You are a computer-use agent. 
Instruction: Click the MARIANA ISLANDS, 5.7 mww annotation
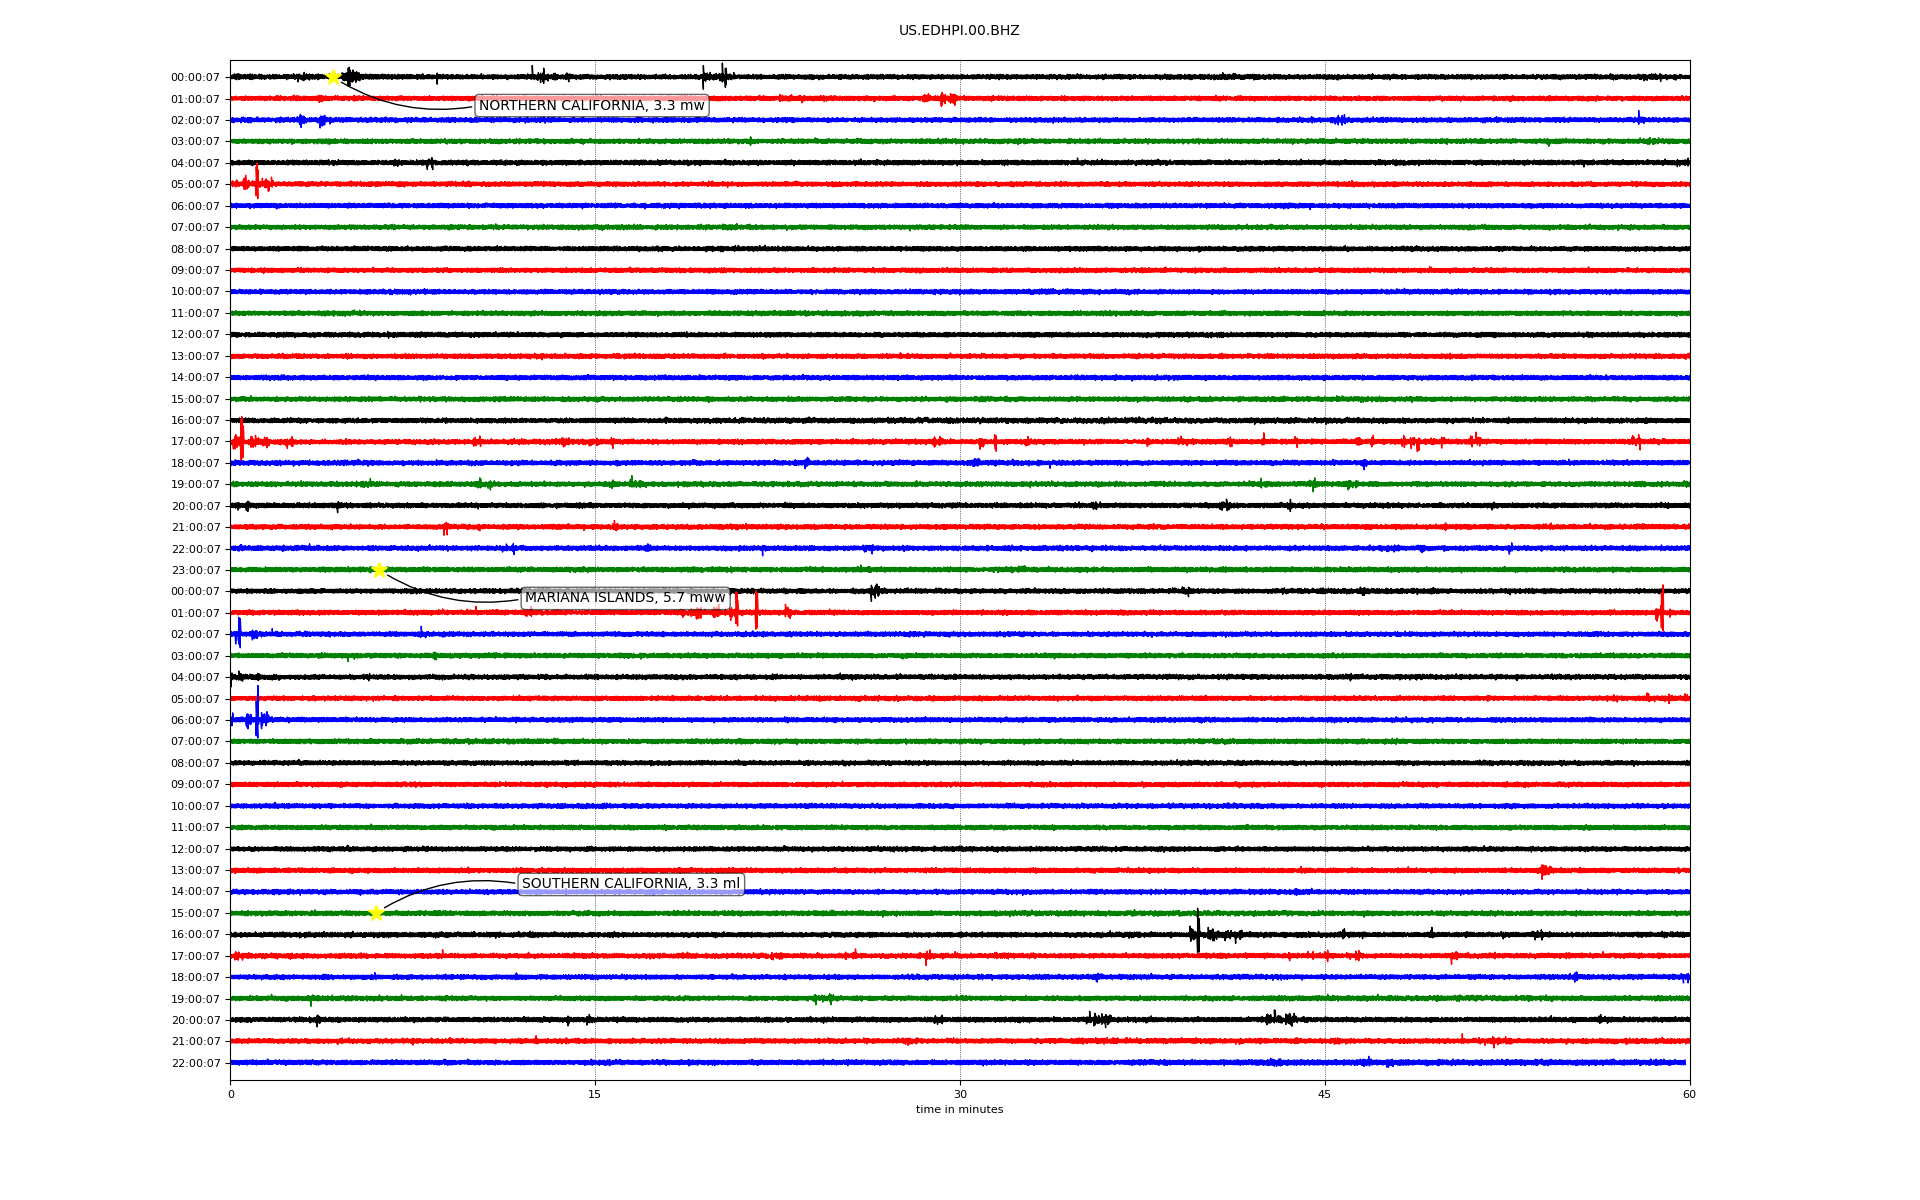[x=625, y=598]
